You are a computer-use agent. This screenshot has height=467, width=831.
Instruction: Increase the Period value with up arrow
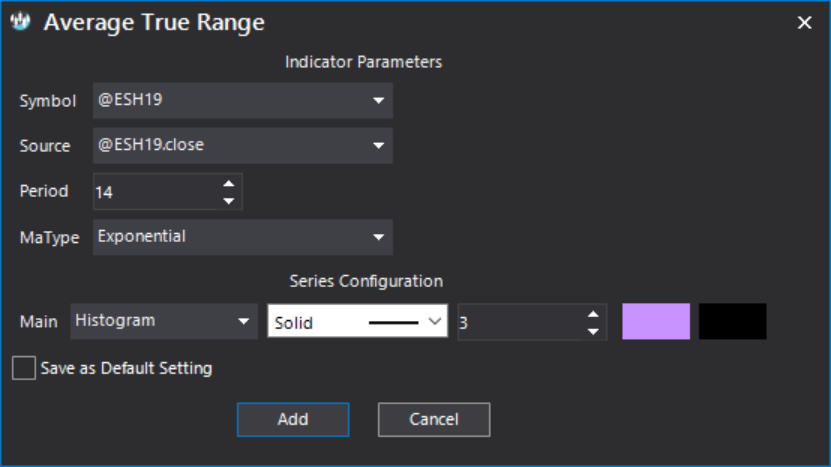(x=228, y=184)
